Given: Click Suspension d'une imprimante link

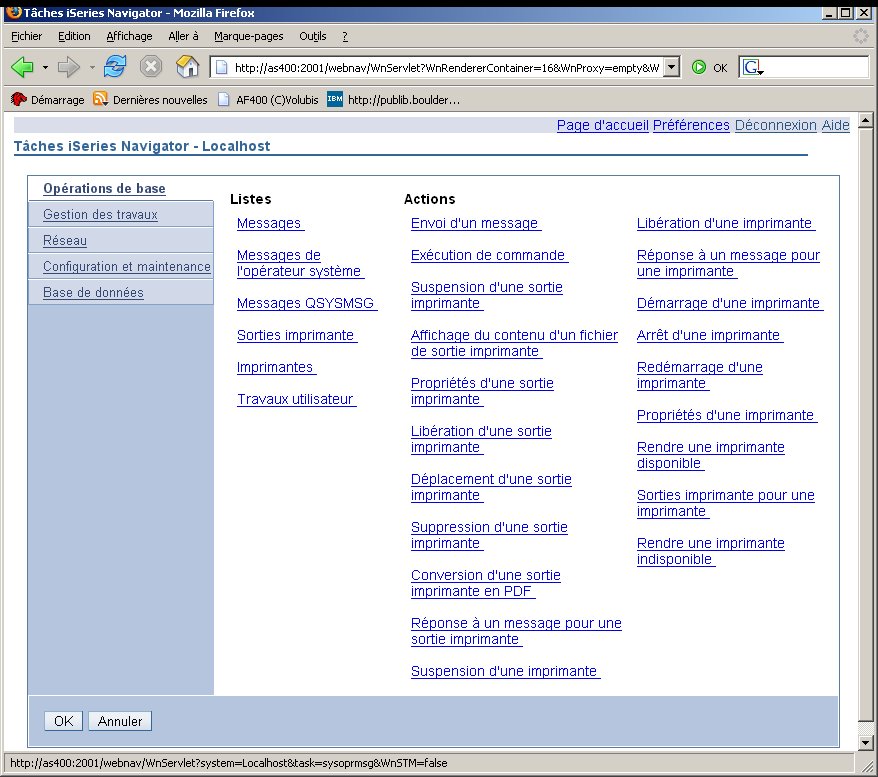Looking at the screenshot, I should pos(505,671).
